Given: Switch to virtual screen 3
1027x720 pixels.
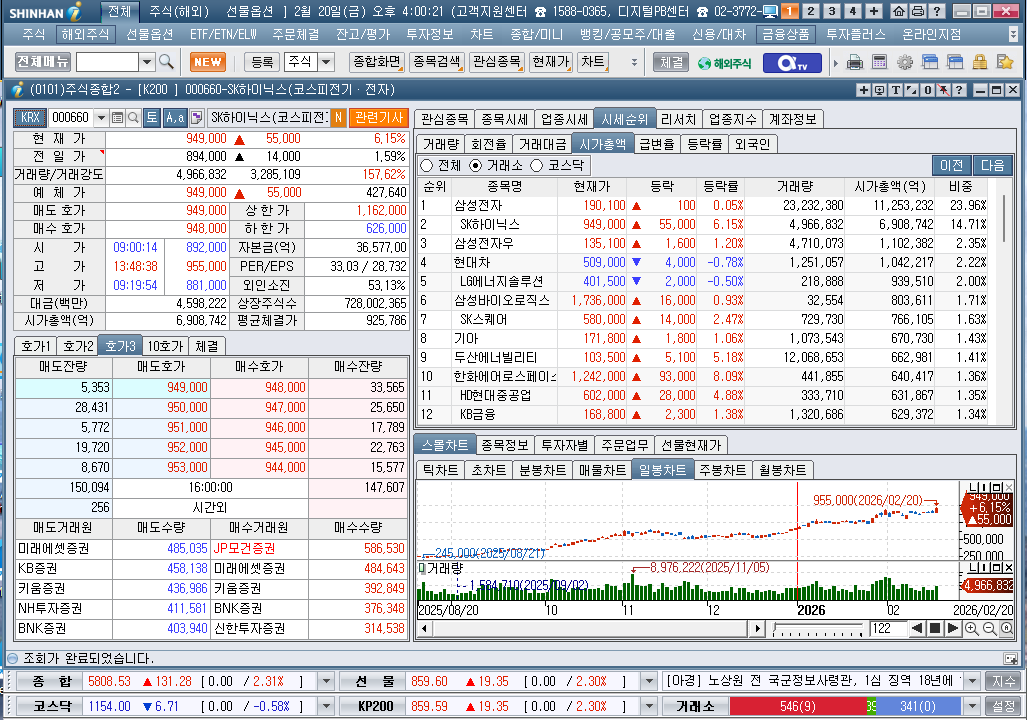Looking at the screenshot, I should [832, 11].
